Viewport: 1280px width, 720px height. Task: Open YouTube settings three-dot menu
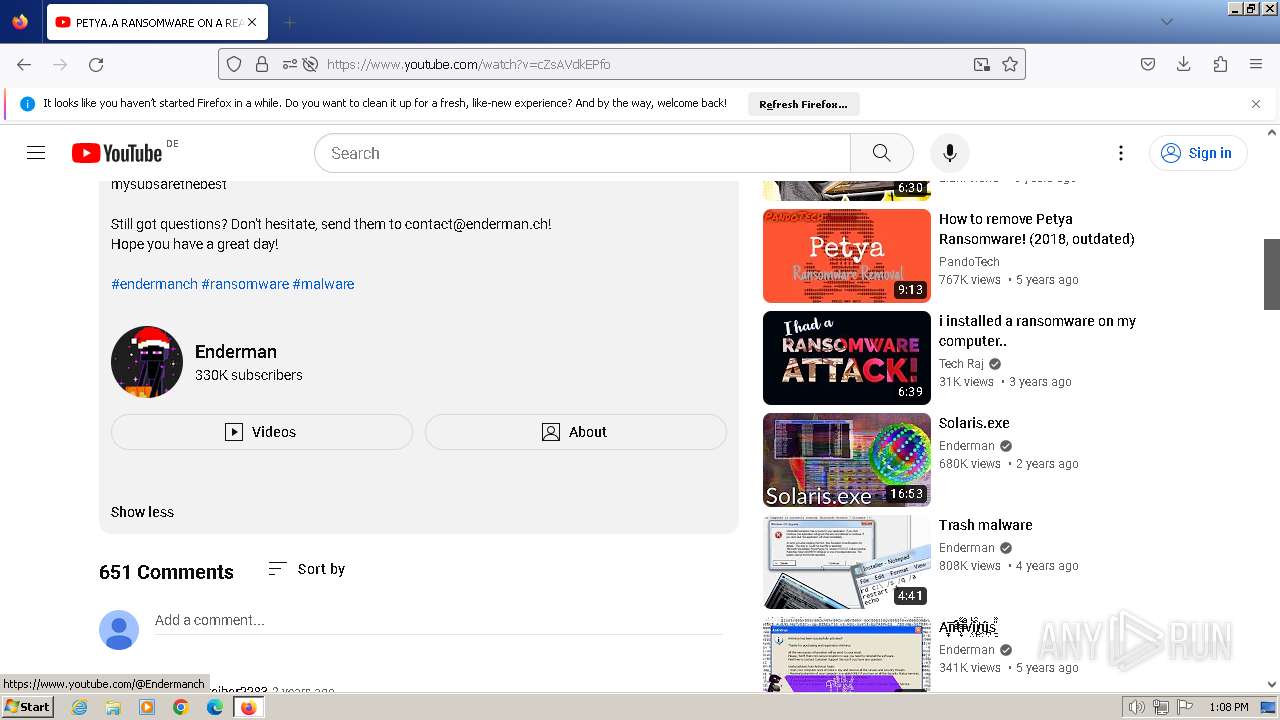1121,153
